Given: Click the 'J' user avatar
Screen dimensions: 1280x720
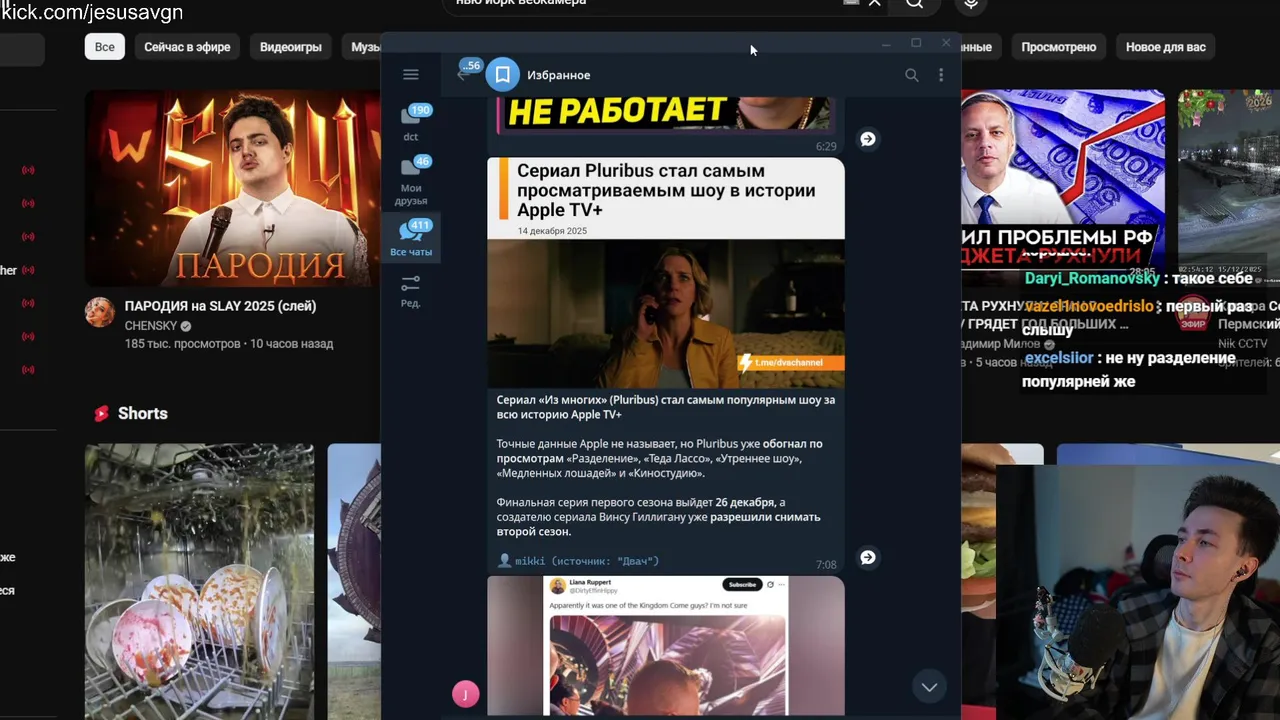Looking at the screenshot, I should pyautogui.click(x=465, y=694).
